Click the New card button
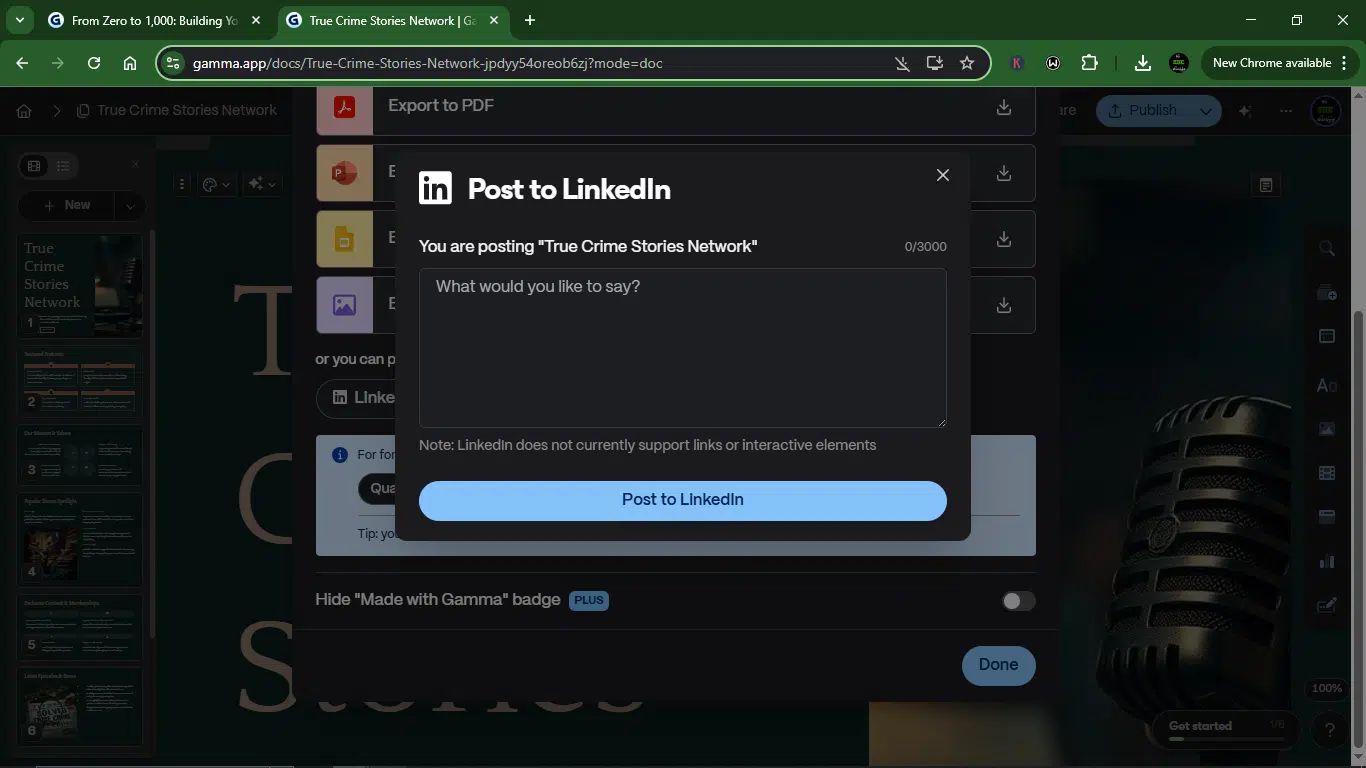1366x768 pixels. coord(68,205)
